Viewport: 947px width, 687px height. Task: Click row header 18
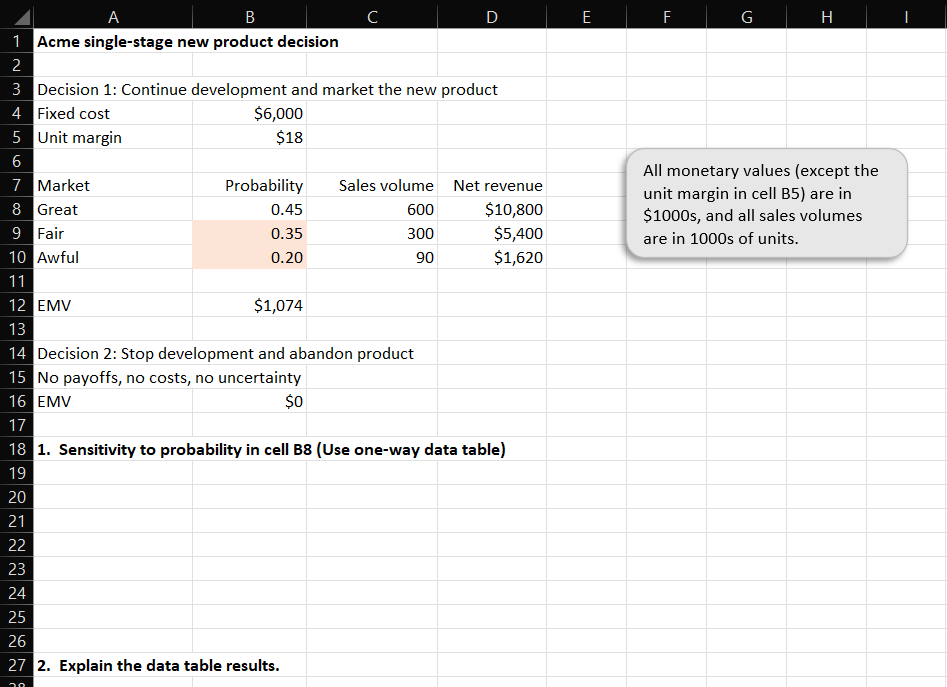click(17, 449)
